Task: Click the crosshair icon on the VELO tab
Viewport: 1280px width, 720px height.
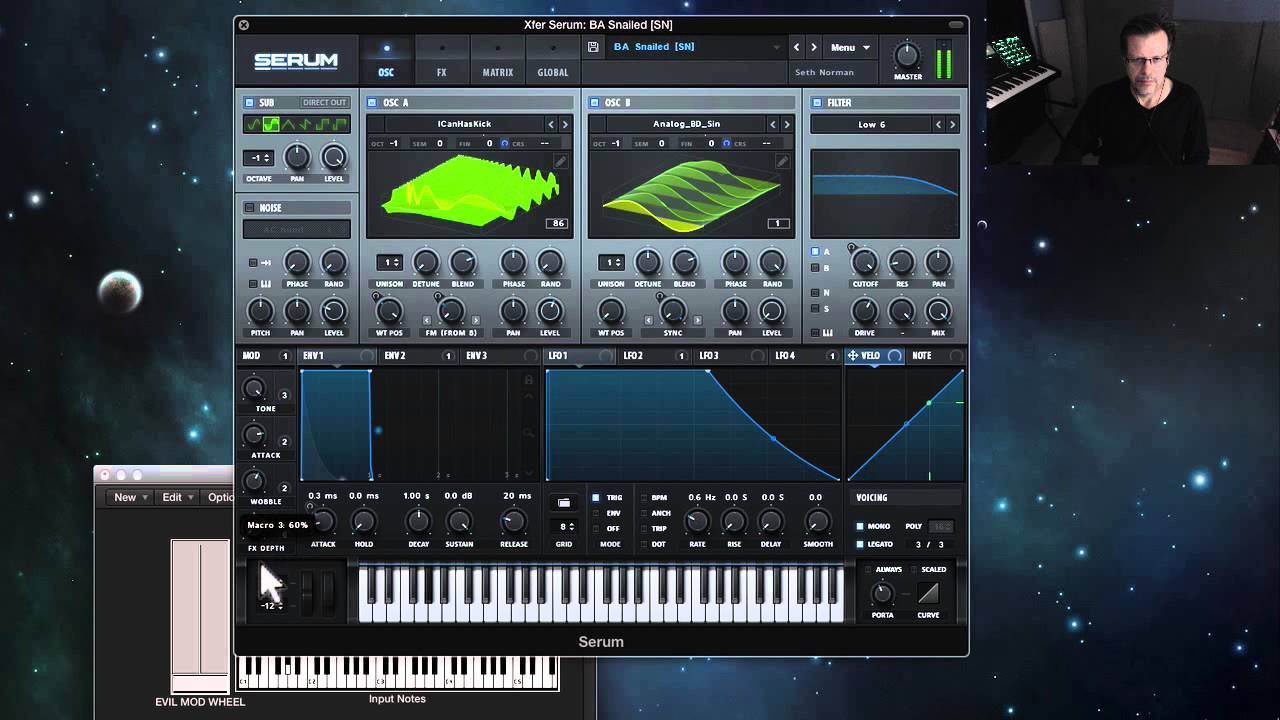Action: (x=851, y=355)
